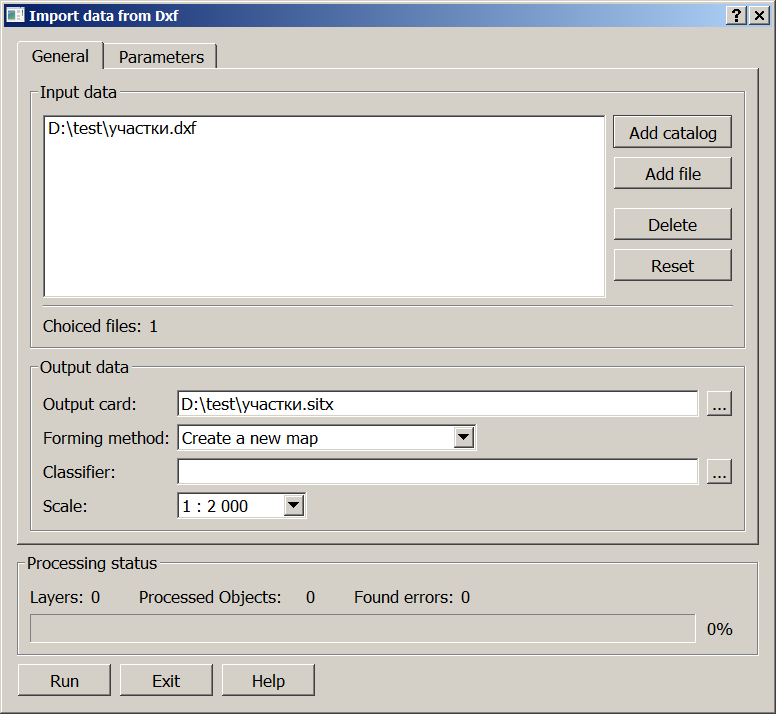Expand the Scale dropdown arrow
The height and width of the screenshot is (714, 776).
(293, 506)
